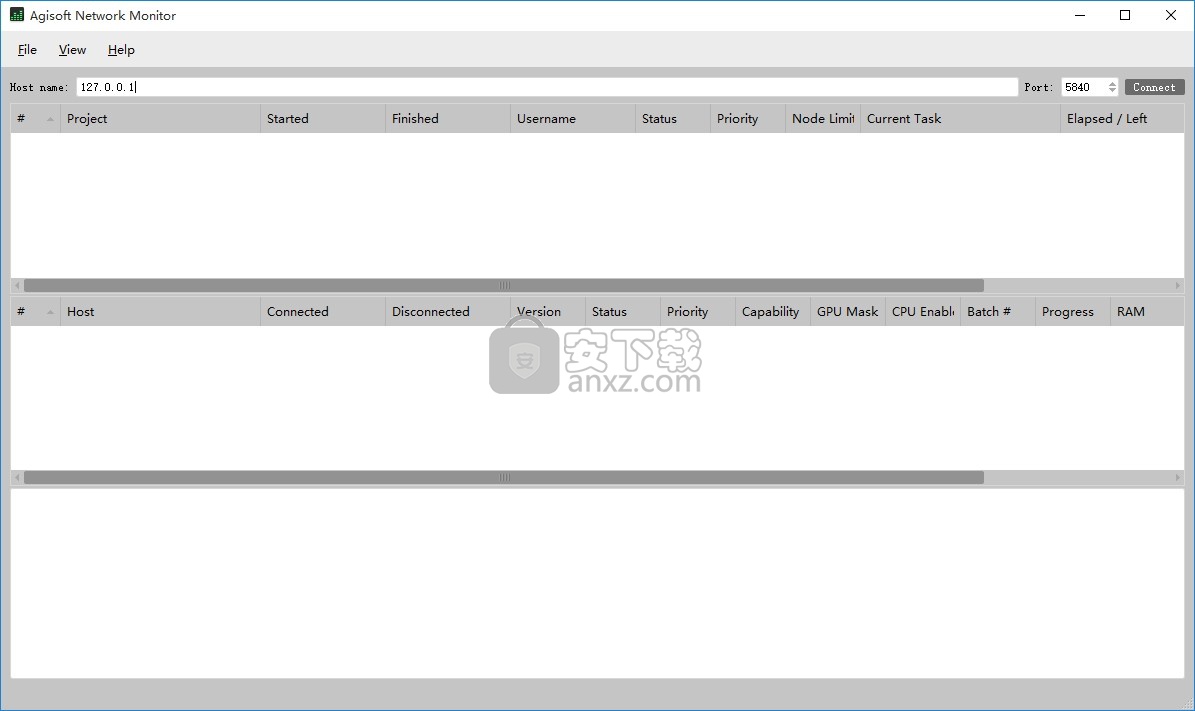The image size is (1195, 711).
Task: Sort projects by the # column
Action: (x=35, y=119)
